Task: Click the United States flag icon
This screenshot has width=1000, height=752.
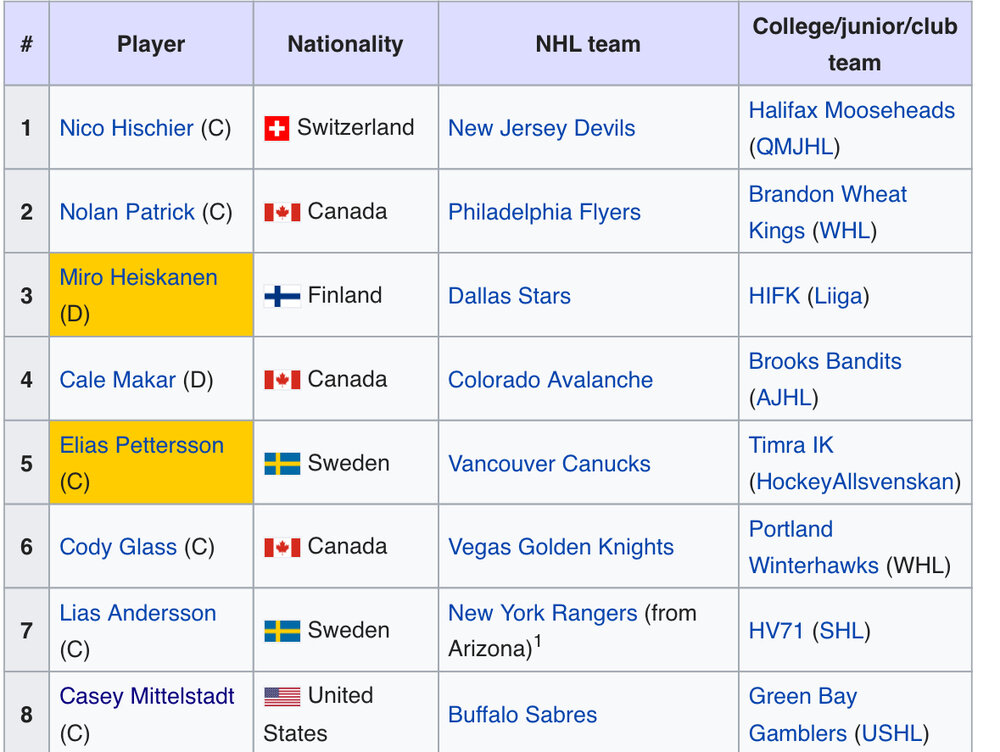Action: click(282, 697)
